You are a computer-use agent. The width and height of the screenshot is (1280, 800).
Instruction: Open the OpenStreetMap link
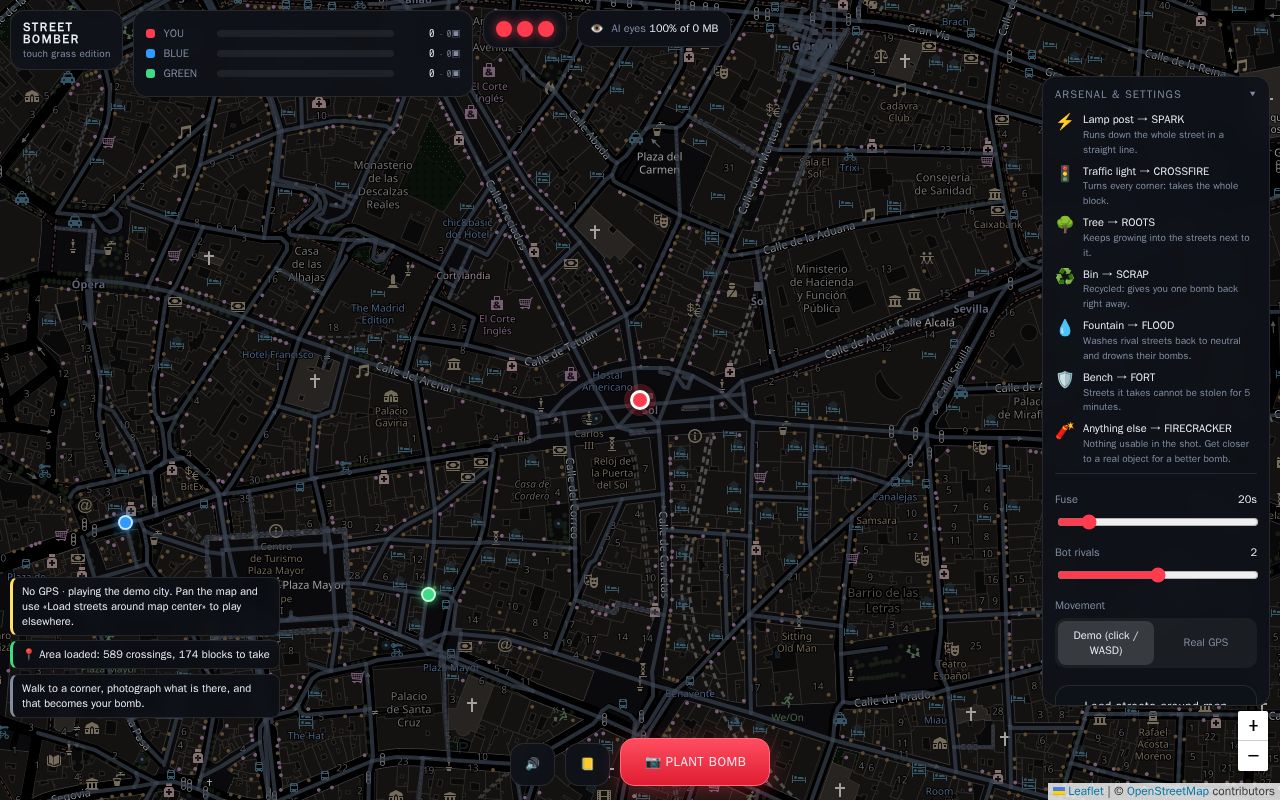pos(1167,791)
